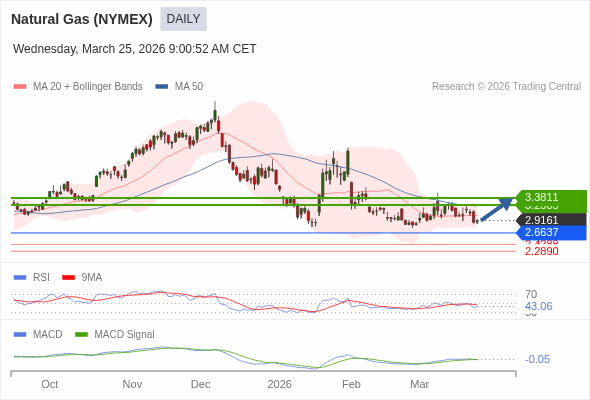Click the RSI 70 level label
The image size is (590, 400).
pyautogui.click(x=531, y=294)
